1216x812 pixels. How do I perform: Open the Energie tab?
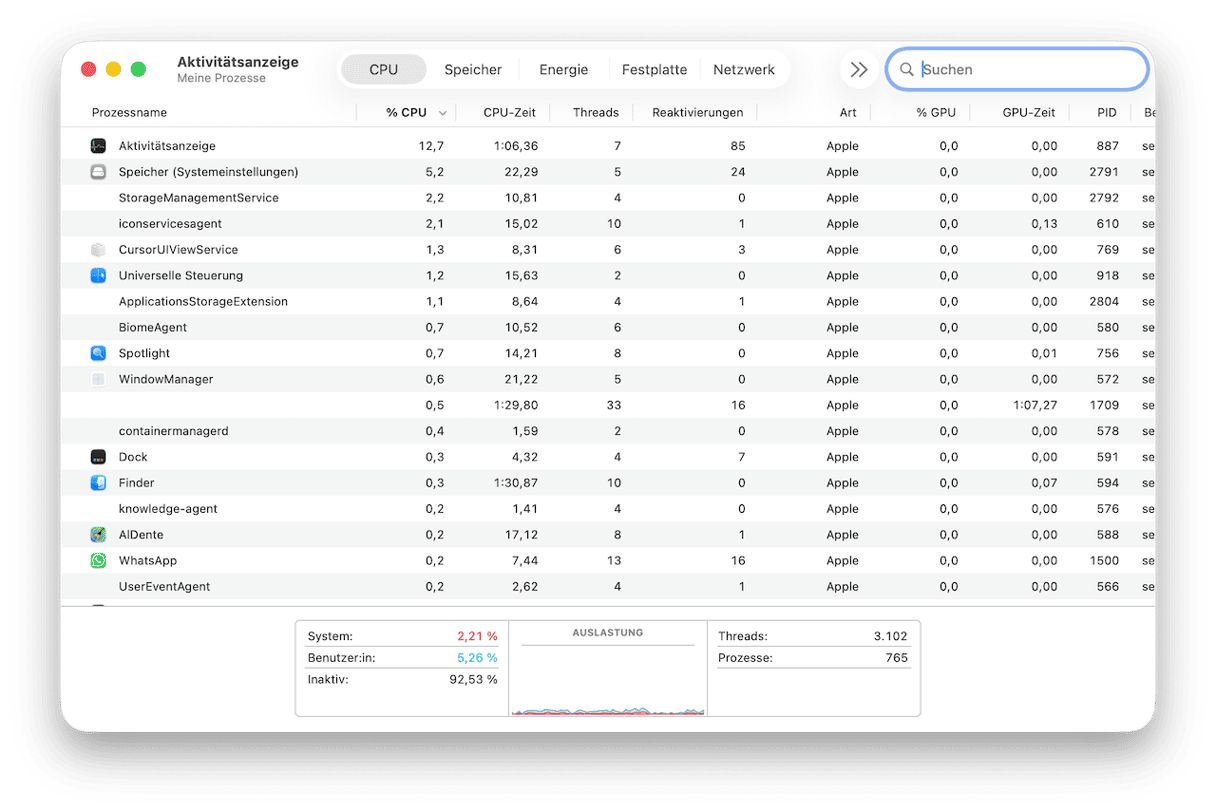563,70
